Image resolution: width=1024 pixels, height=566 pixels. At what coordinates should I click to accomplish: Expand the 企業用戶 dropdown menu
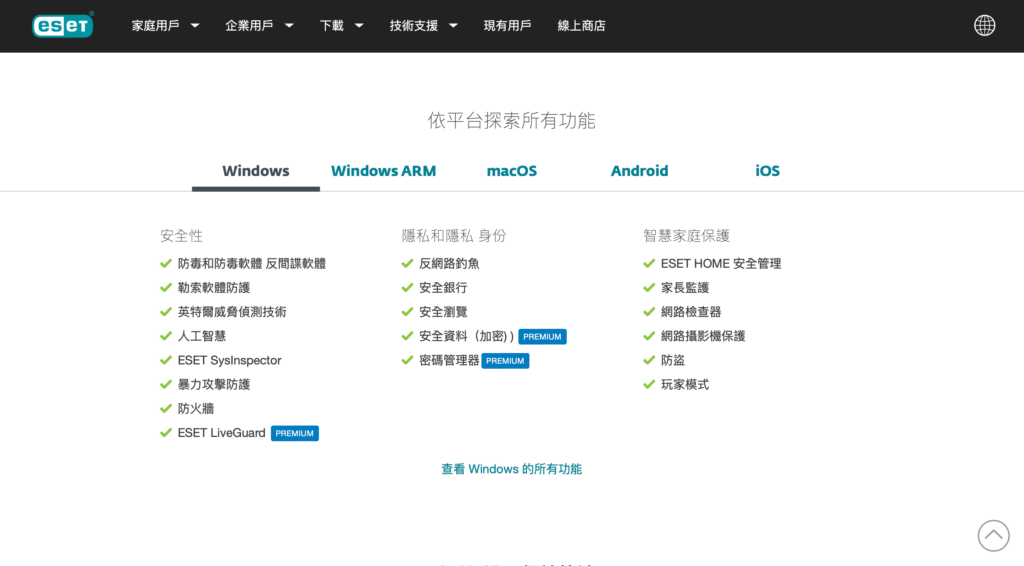[x=259, y=25]
